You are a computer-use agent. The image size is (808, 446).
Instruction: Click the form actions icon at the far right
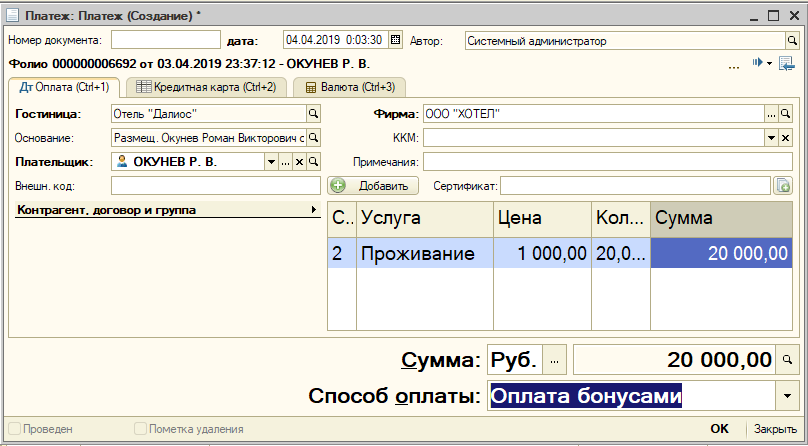click(x=786, y=64)
